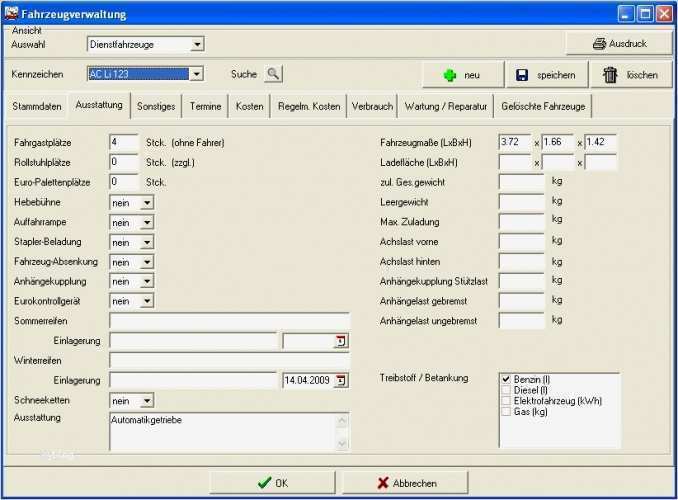Image resolution: width=678 pixels, height=500 pixels.
Task: Click the vehicle height field 1.42
Action: click(x=601, y=142)
